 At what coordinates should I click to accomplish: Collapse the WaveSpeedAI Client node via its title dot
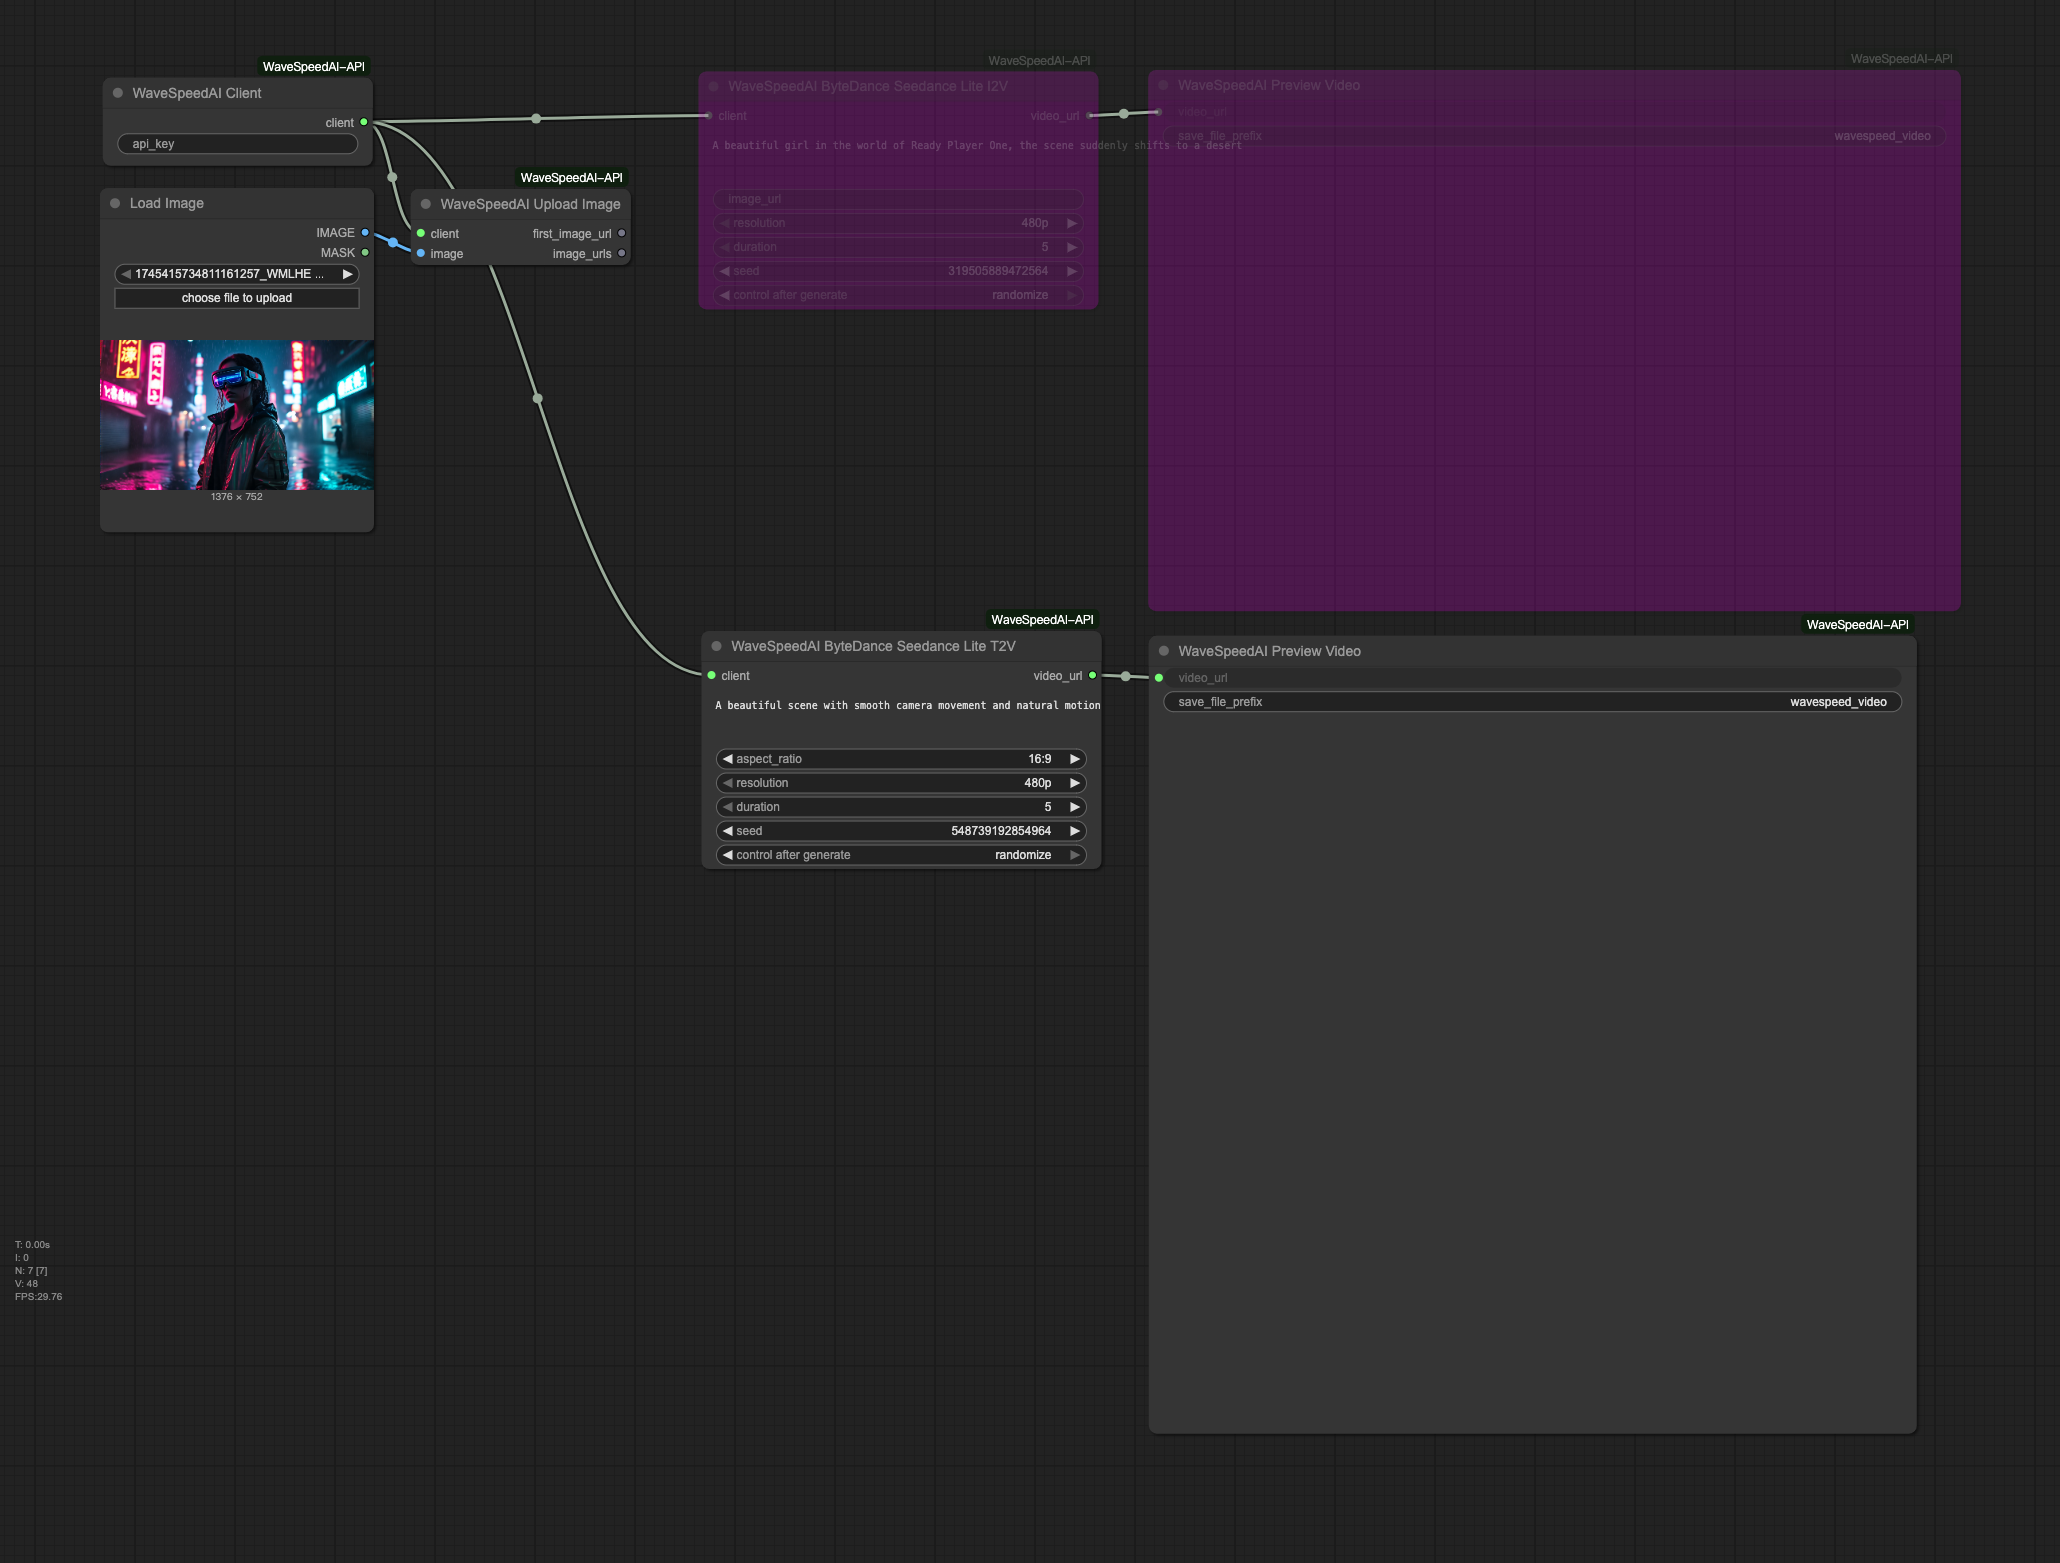pyautogui.click(x=117, y=92)
